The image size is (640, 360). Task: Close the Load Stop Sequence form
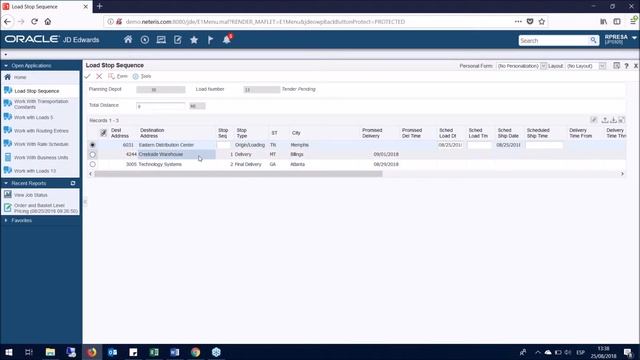click(x=636, y=66)
